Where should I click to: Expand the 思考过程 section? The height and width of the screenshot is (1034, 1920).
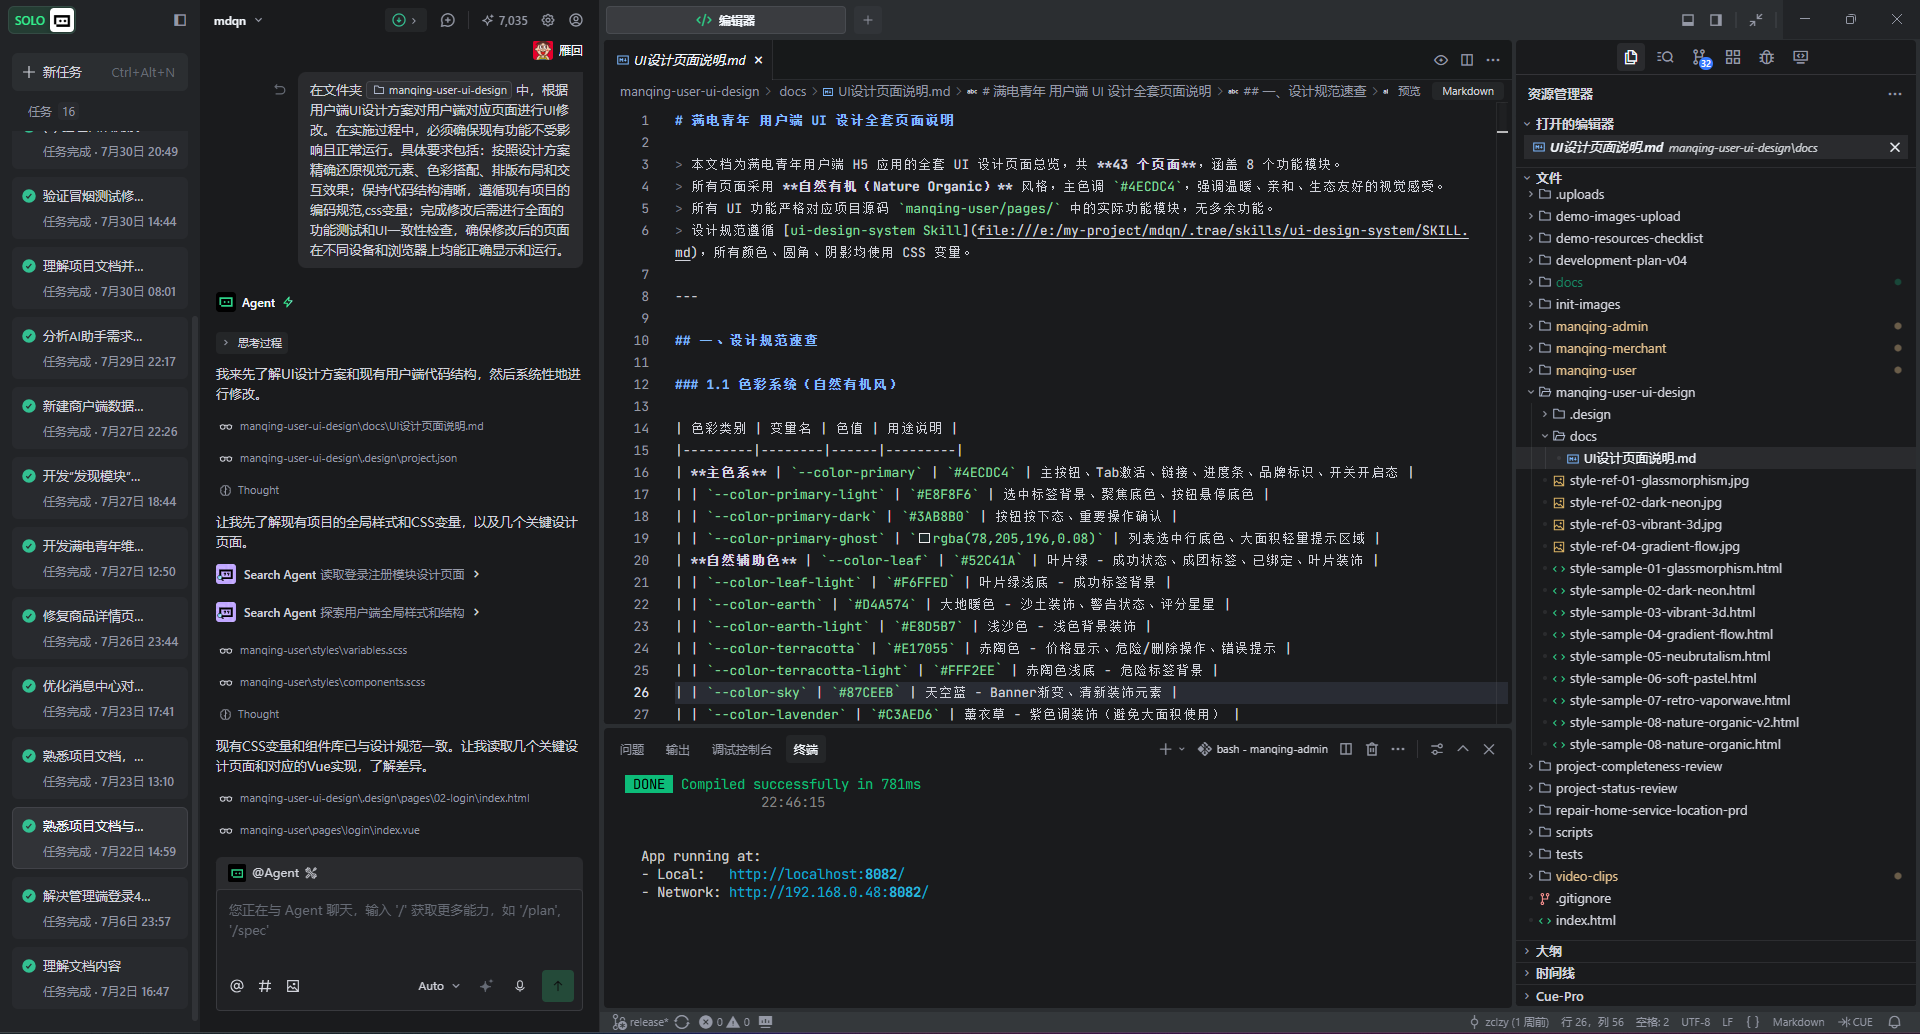(x=252, y=343)
